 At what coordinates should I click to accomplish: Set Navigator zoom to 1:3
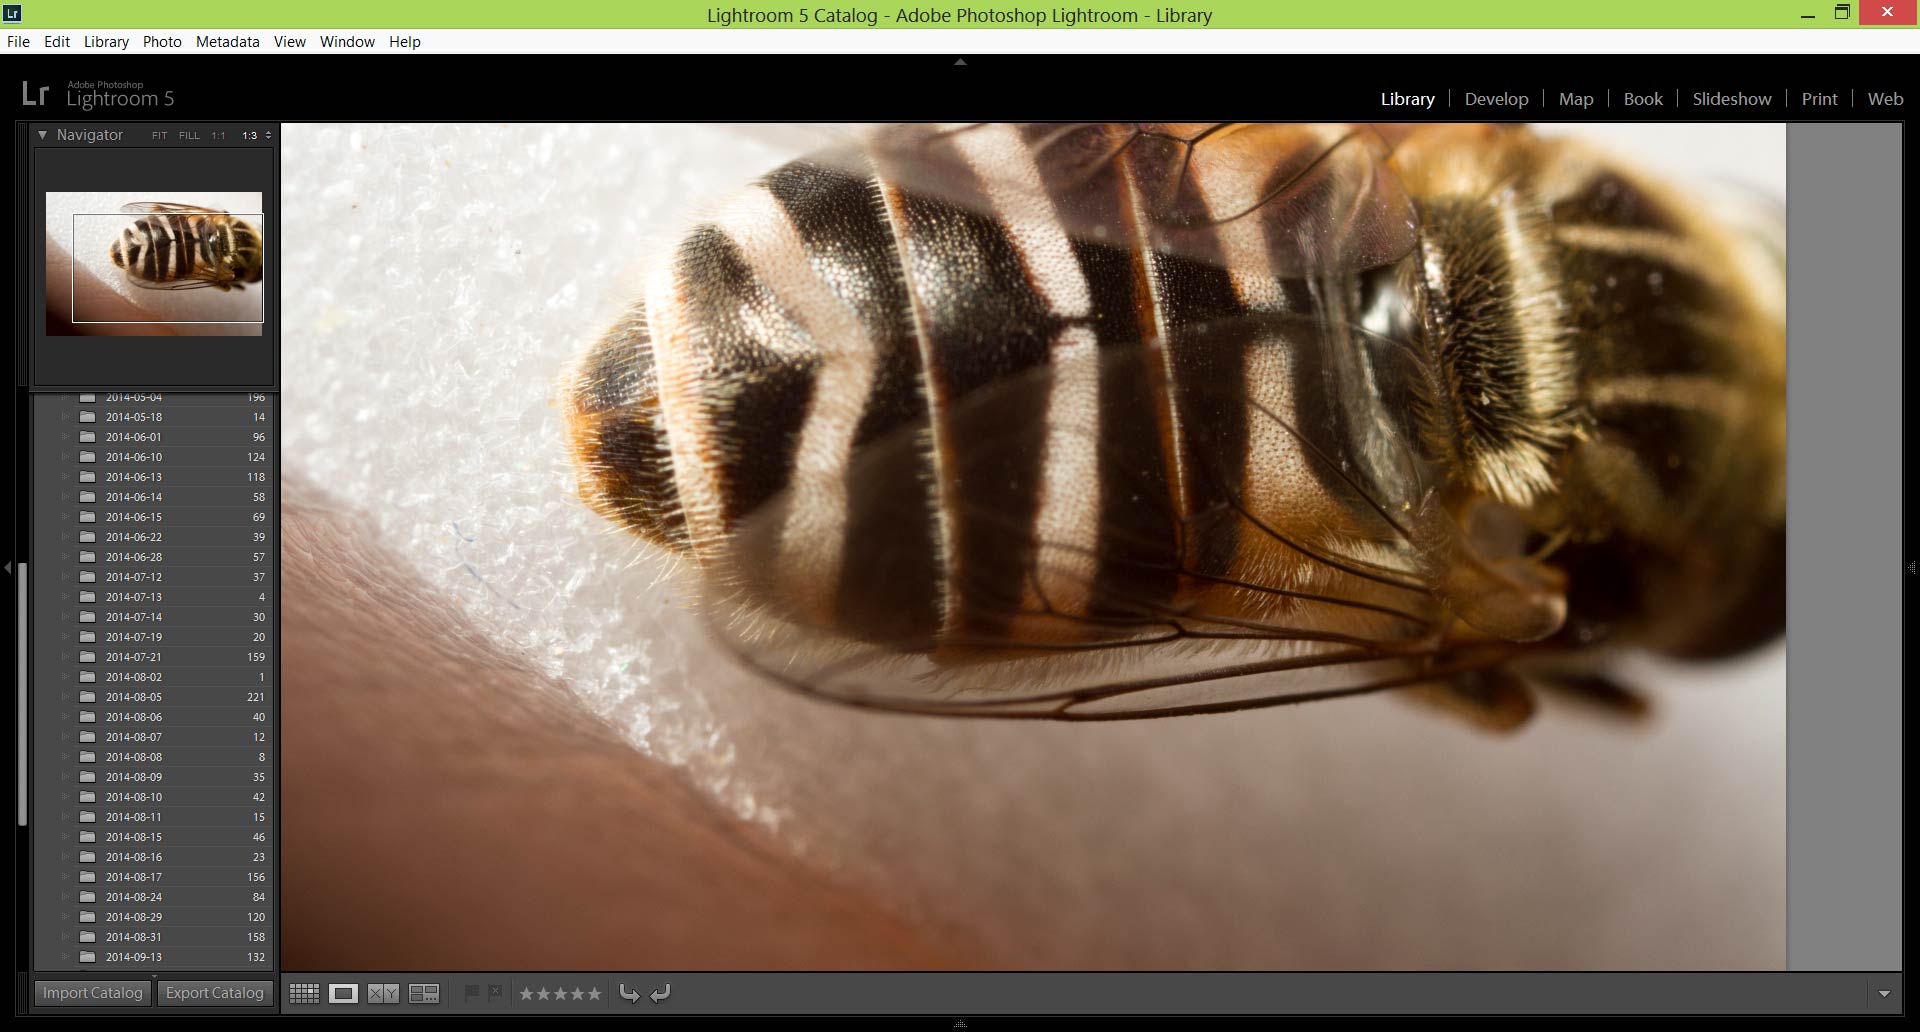(x=249, y=135)
